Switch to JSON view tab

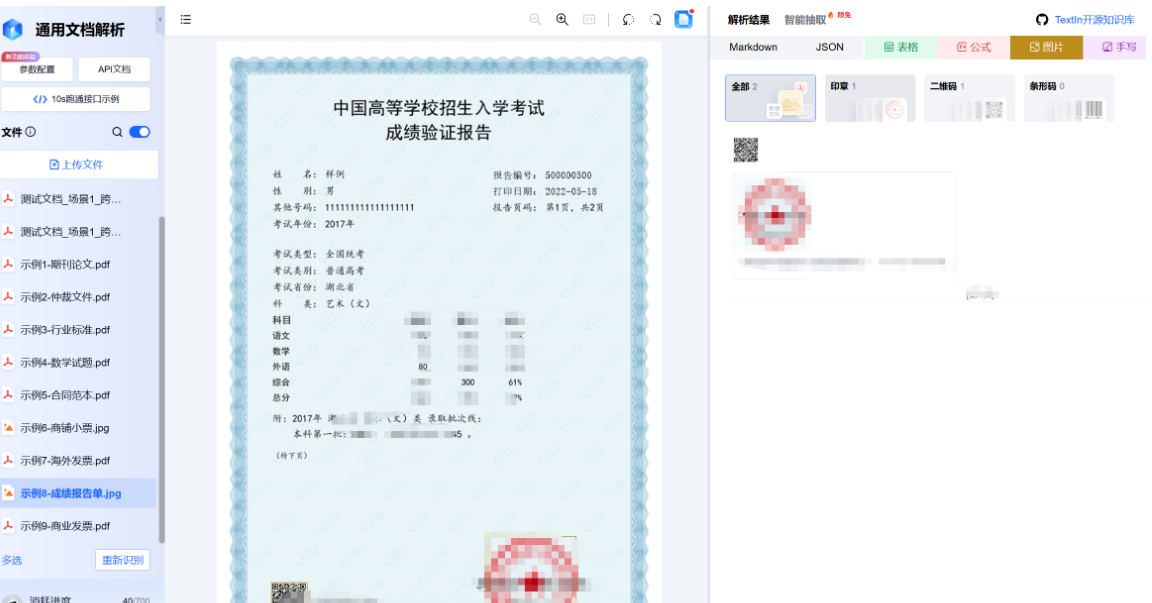click(x=829, y=47)
